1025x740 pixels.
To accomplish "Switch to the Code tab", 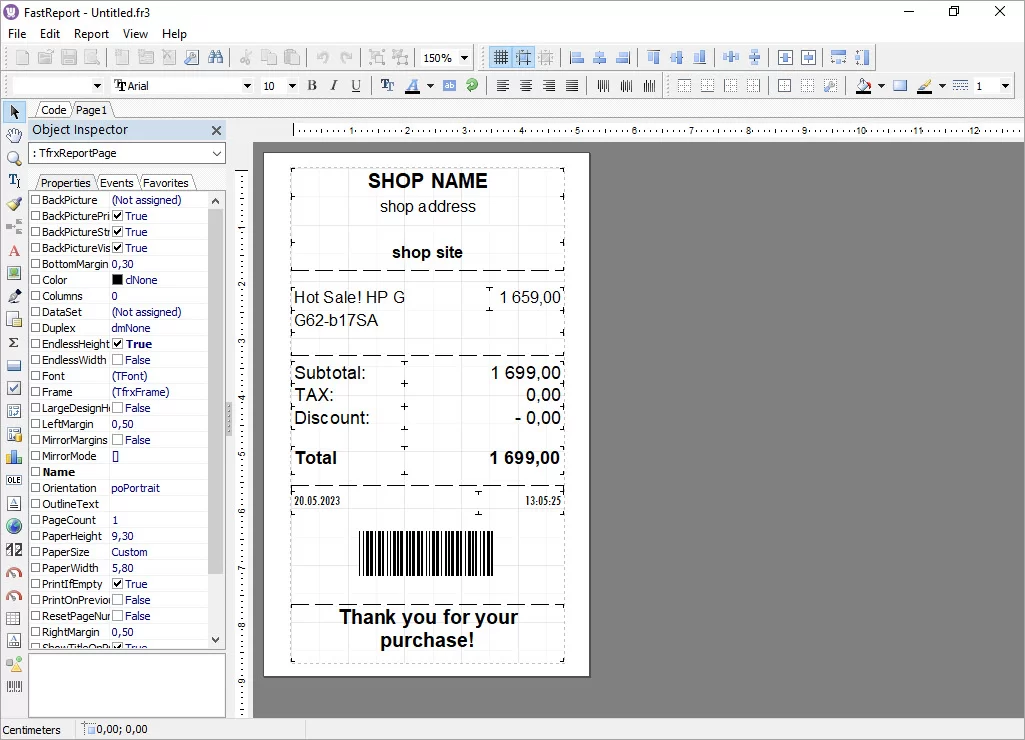I will coord(52,109).
